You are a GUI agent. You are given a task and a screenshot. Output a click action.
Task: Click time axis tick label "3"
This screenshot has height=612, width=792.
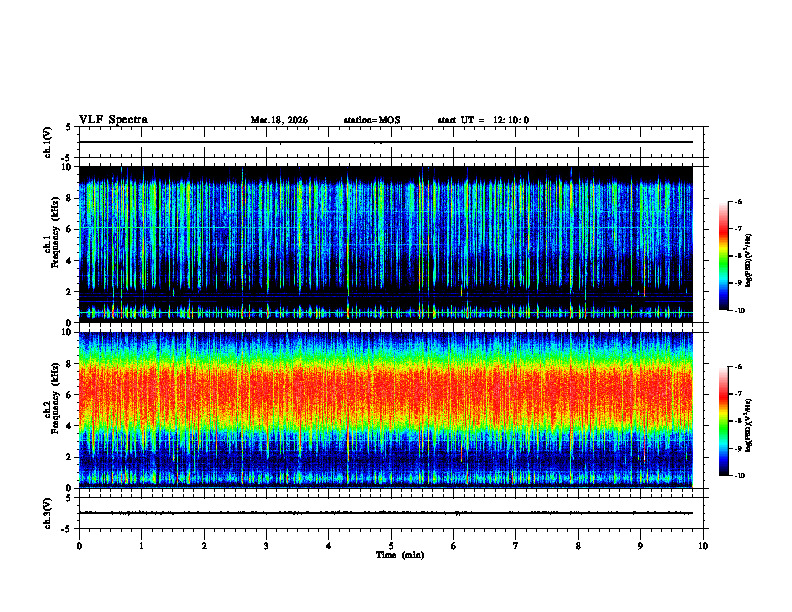(x=266, y=546)
